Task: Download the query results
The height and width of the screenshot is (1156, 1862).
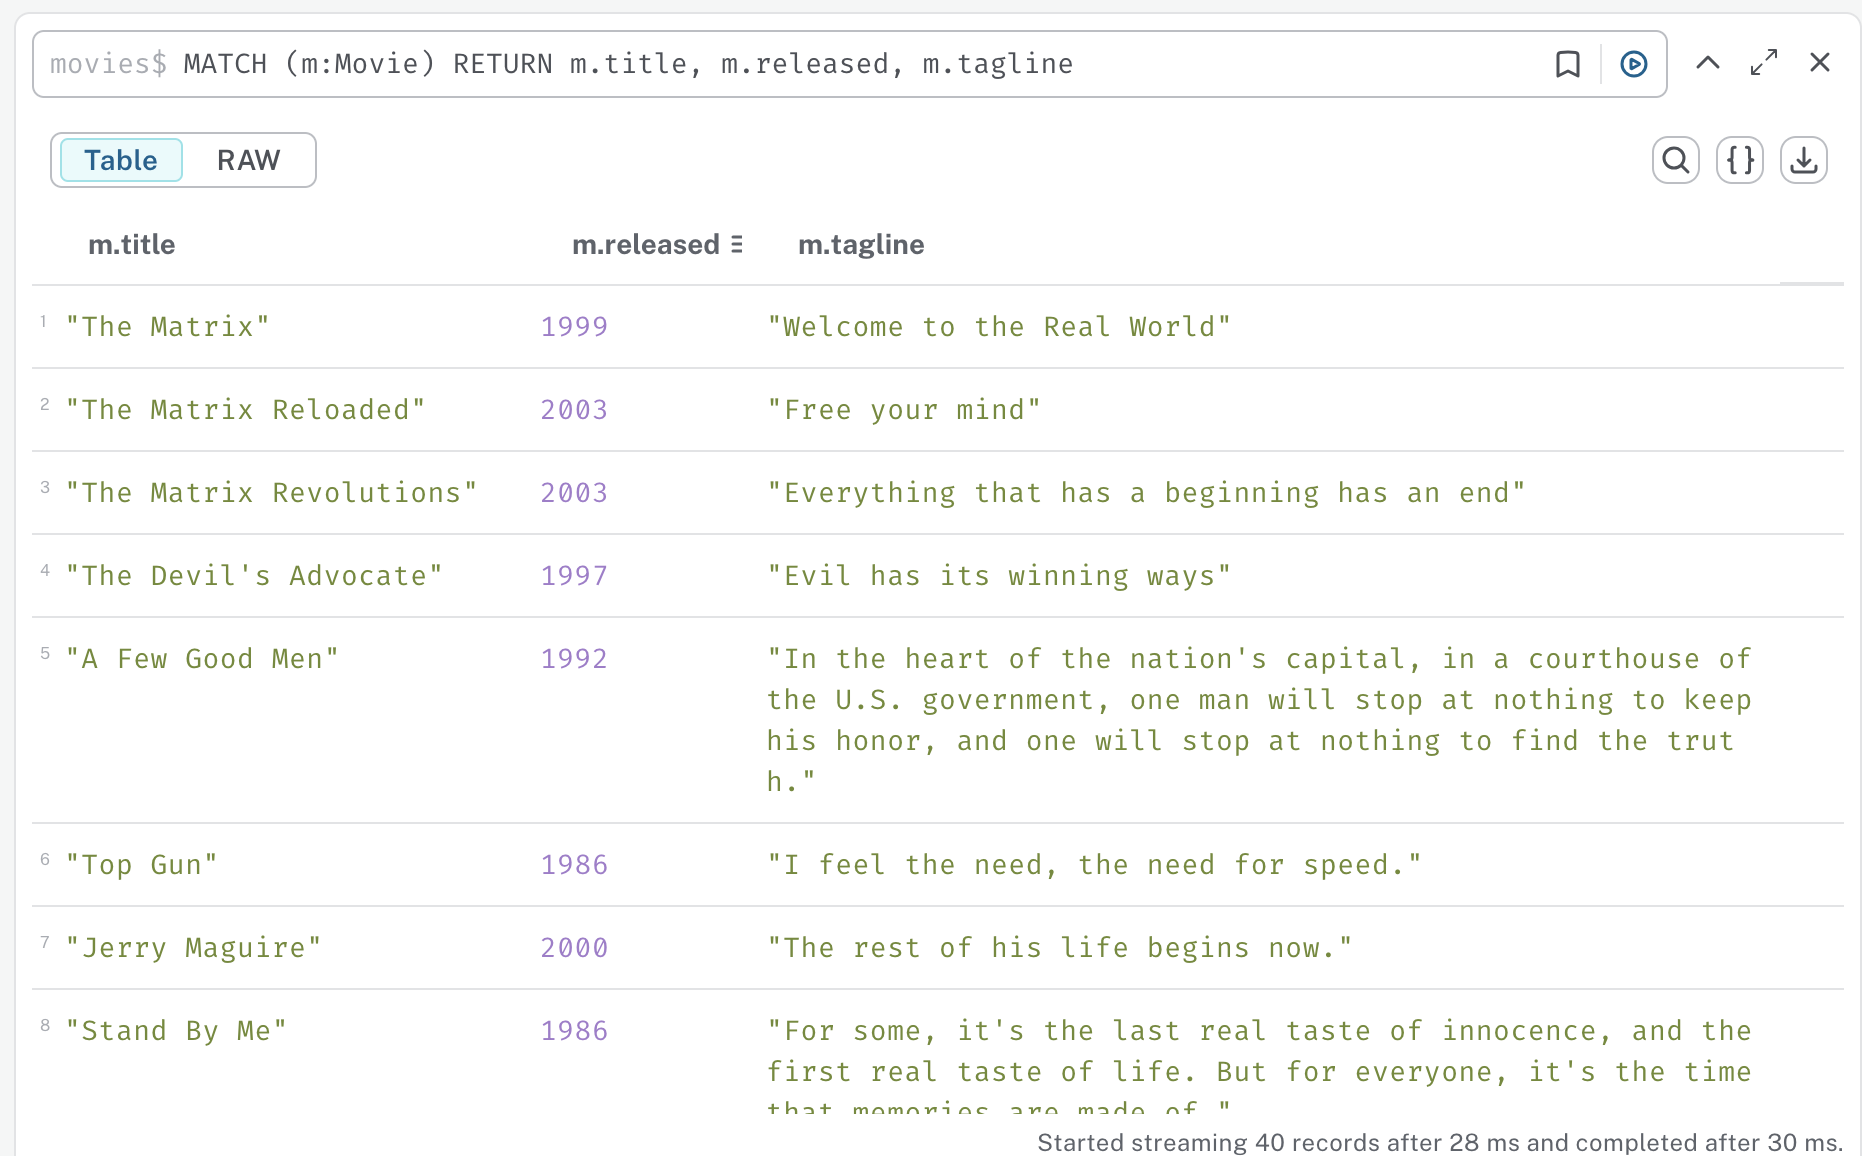Action: pos(1803,160)
